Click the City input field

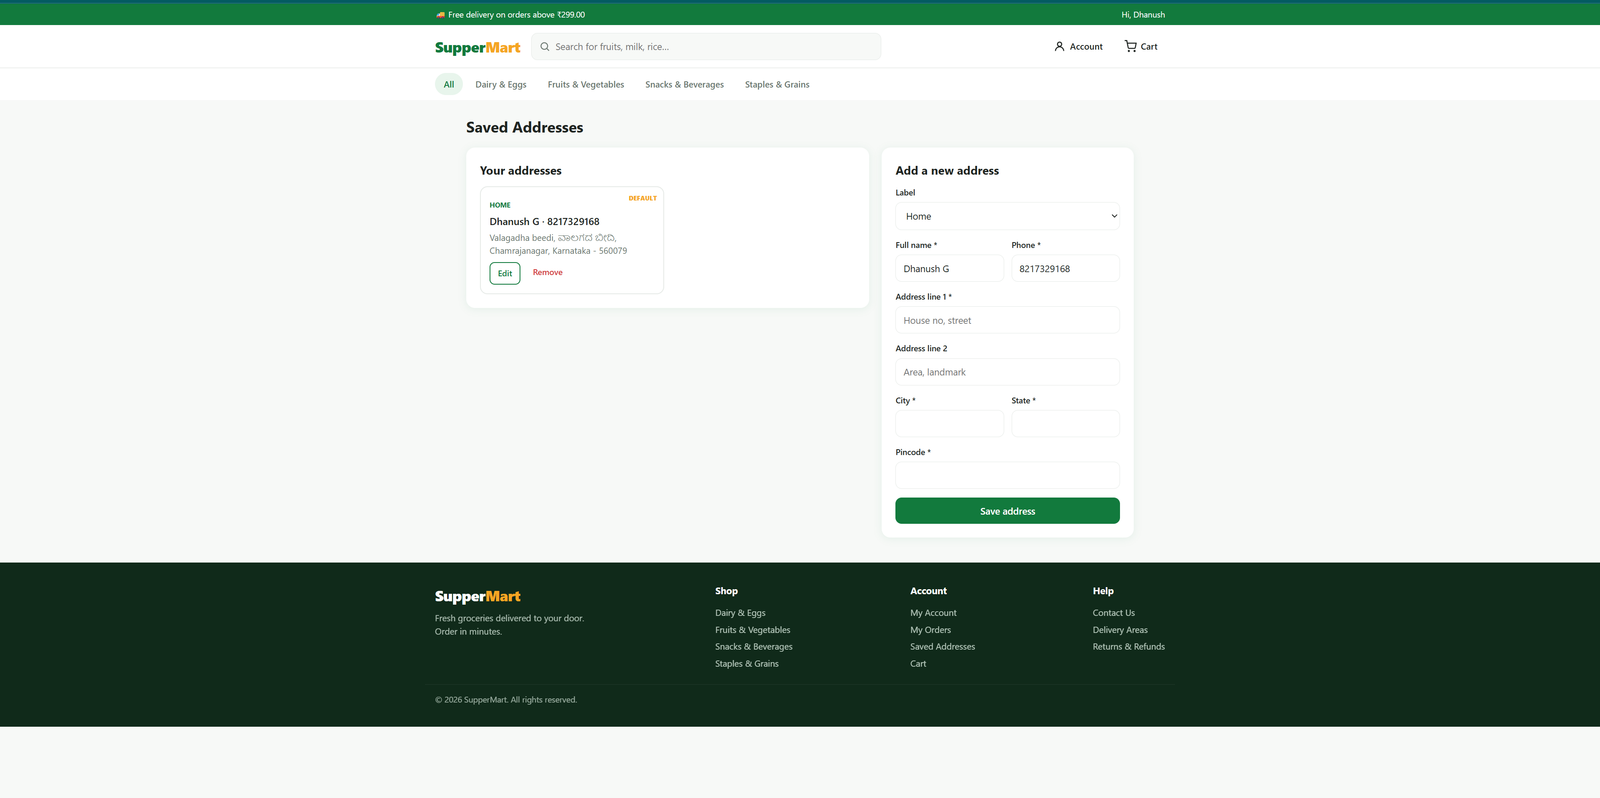[x=949, y=424]
